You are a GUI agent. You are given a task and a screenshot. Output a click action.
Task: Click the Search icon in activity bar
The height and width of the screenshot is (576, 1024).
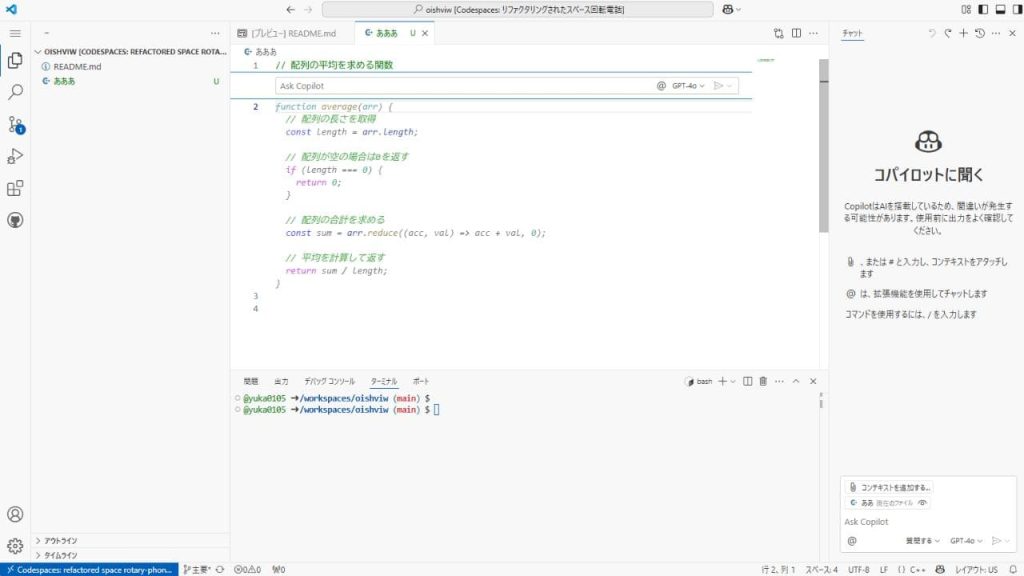coord(15,92)
